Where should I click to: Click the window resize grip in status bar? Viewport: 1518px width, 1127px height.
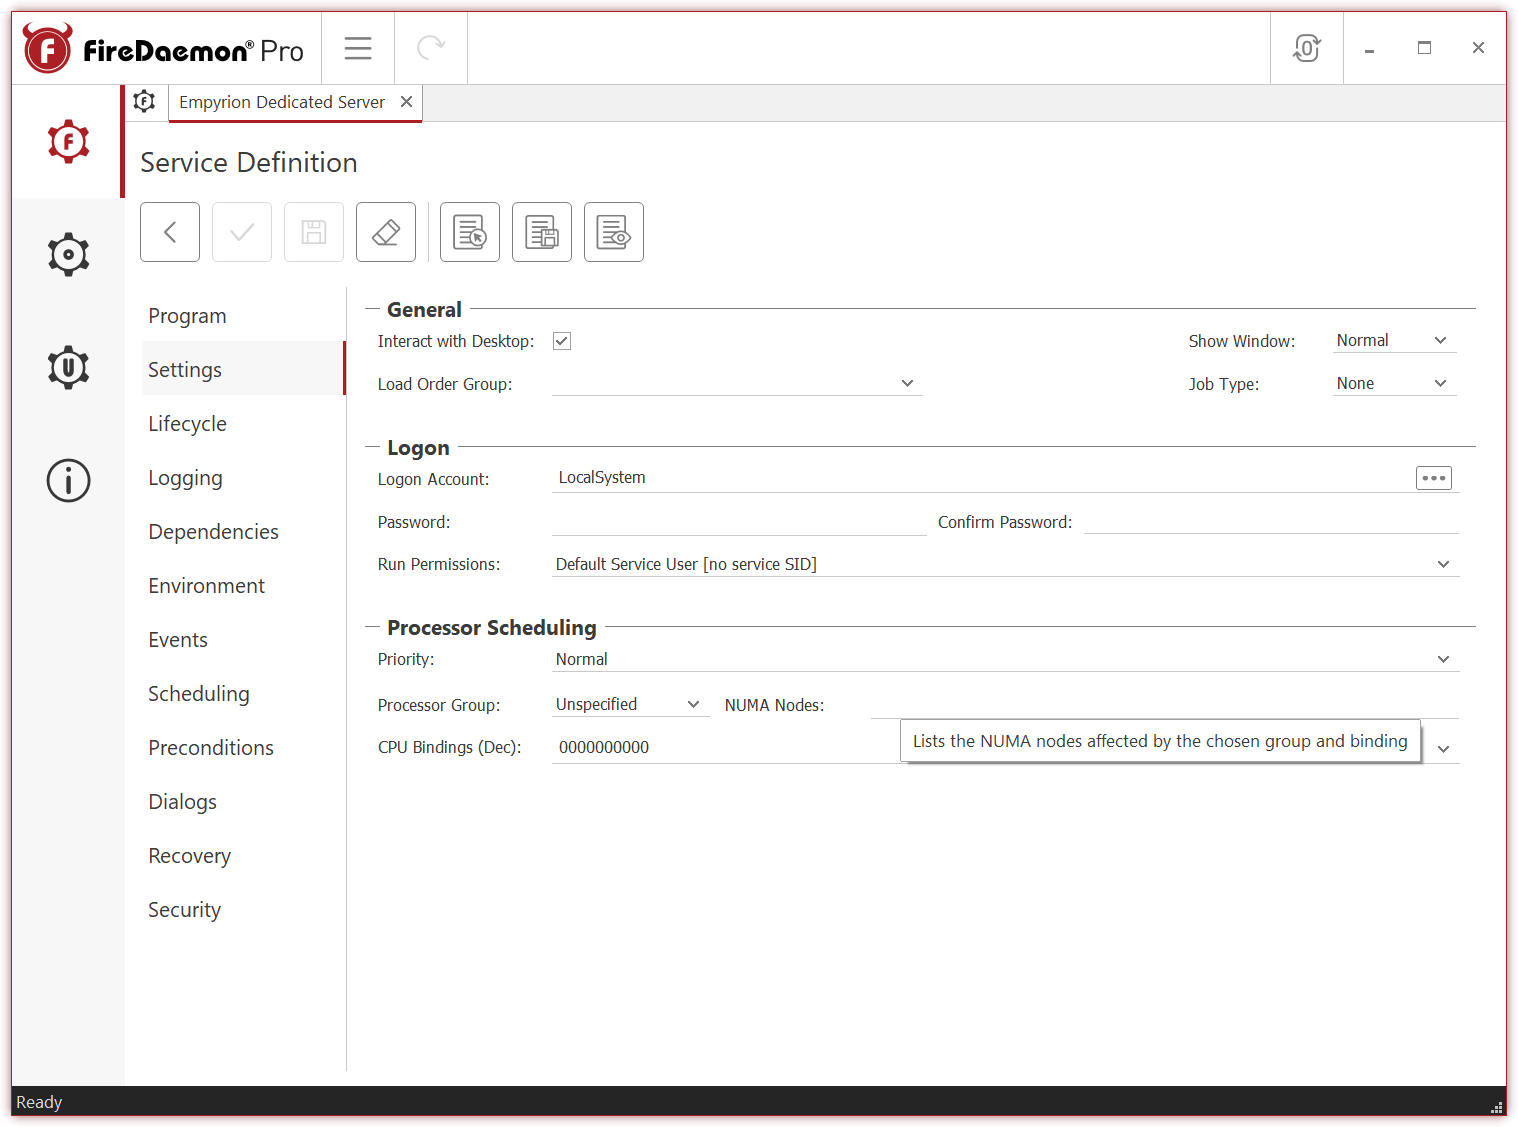1496,1107
